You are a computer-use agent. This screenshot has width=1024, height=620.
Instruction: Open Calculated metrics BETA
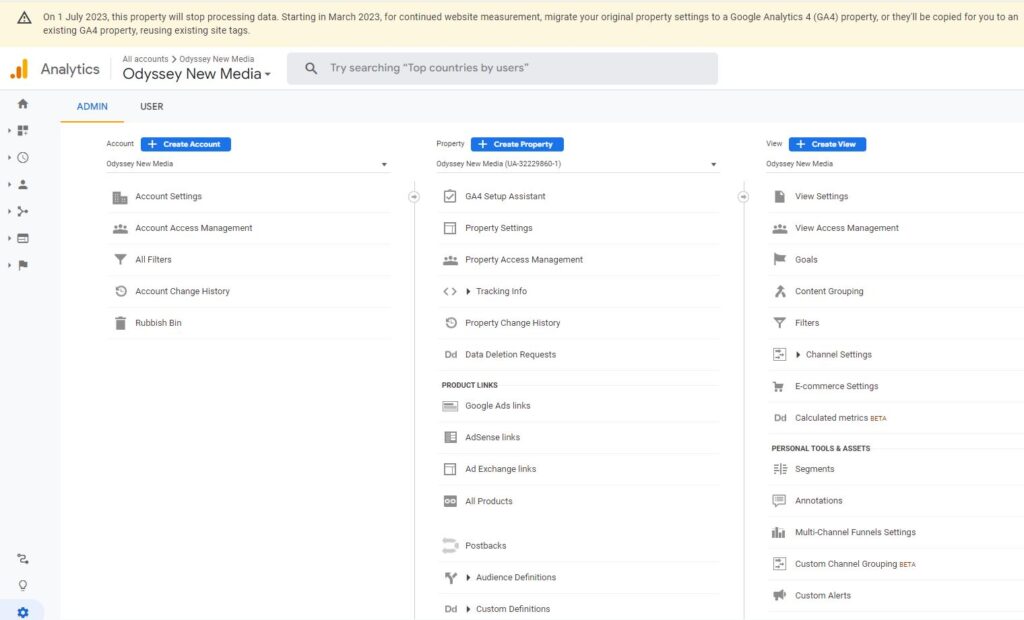pyautogui.click(x=840, y=418)
